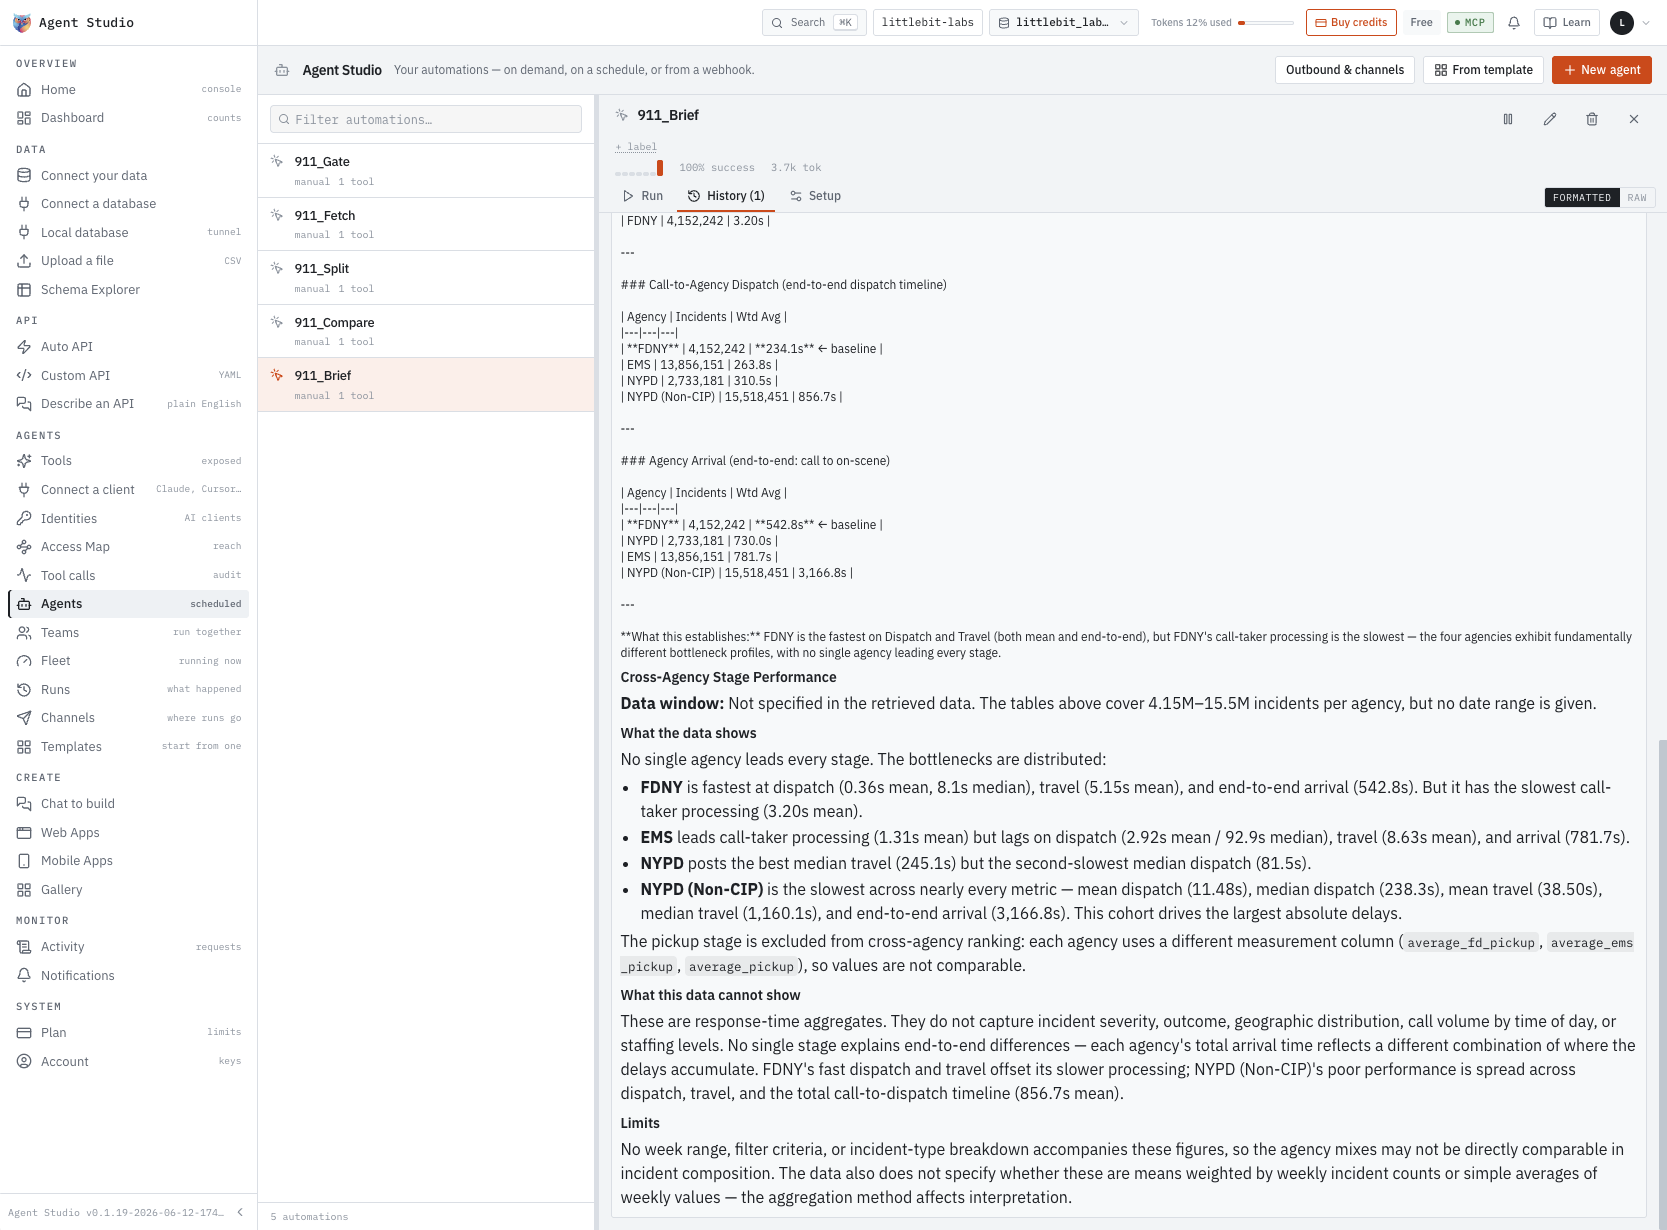Screen dimensions: 1667x1230
Task: Click the New agent button
Action: pyautogui.click(x=1602, y=70)
